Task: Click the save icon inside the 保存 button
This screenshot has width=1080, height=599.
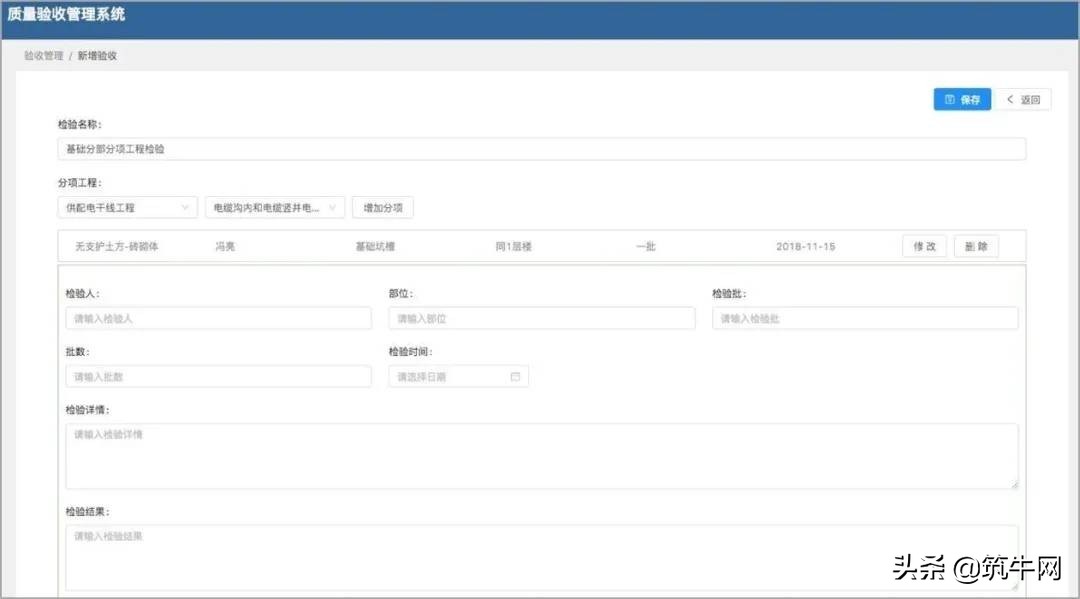Action: click(x=948, y=98)
